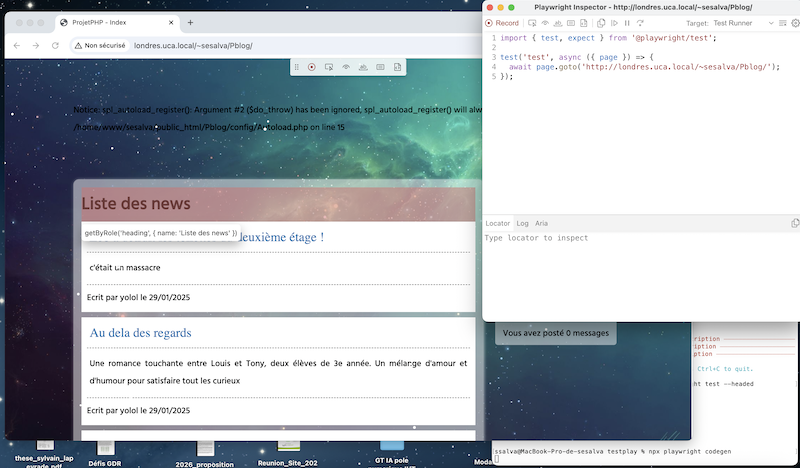Click assert text icon in page overlay toolbar
The image size is (800, 468).
pos(363,67)
